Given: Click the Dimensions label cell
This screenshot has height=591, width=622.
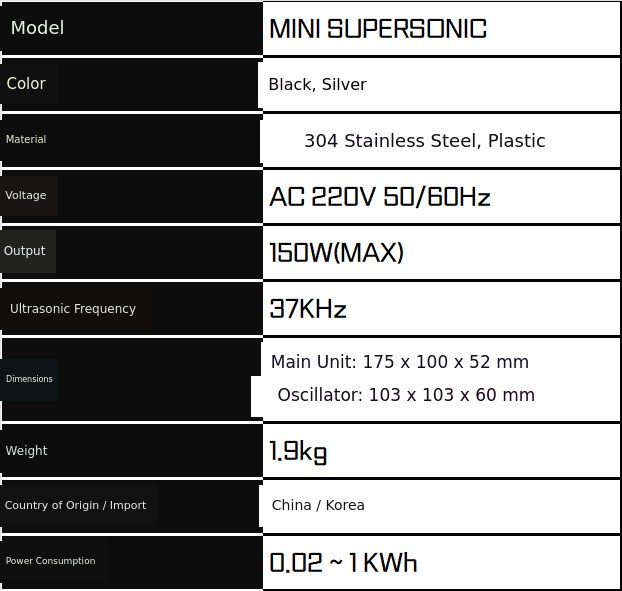Looking at the screenshot, I should (x=29, y=379).
